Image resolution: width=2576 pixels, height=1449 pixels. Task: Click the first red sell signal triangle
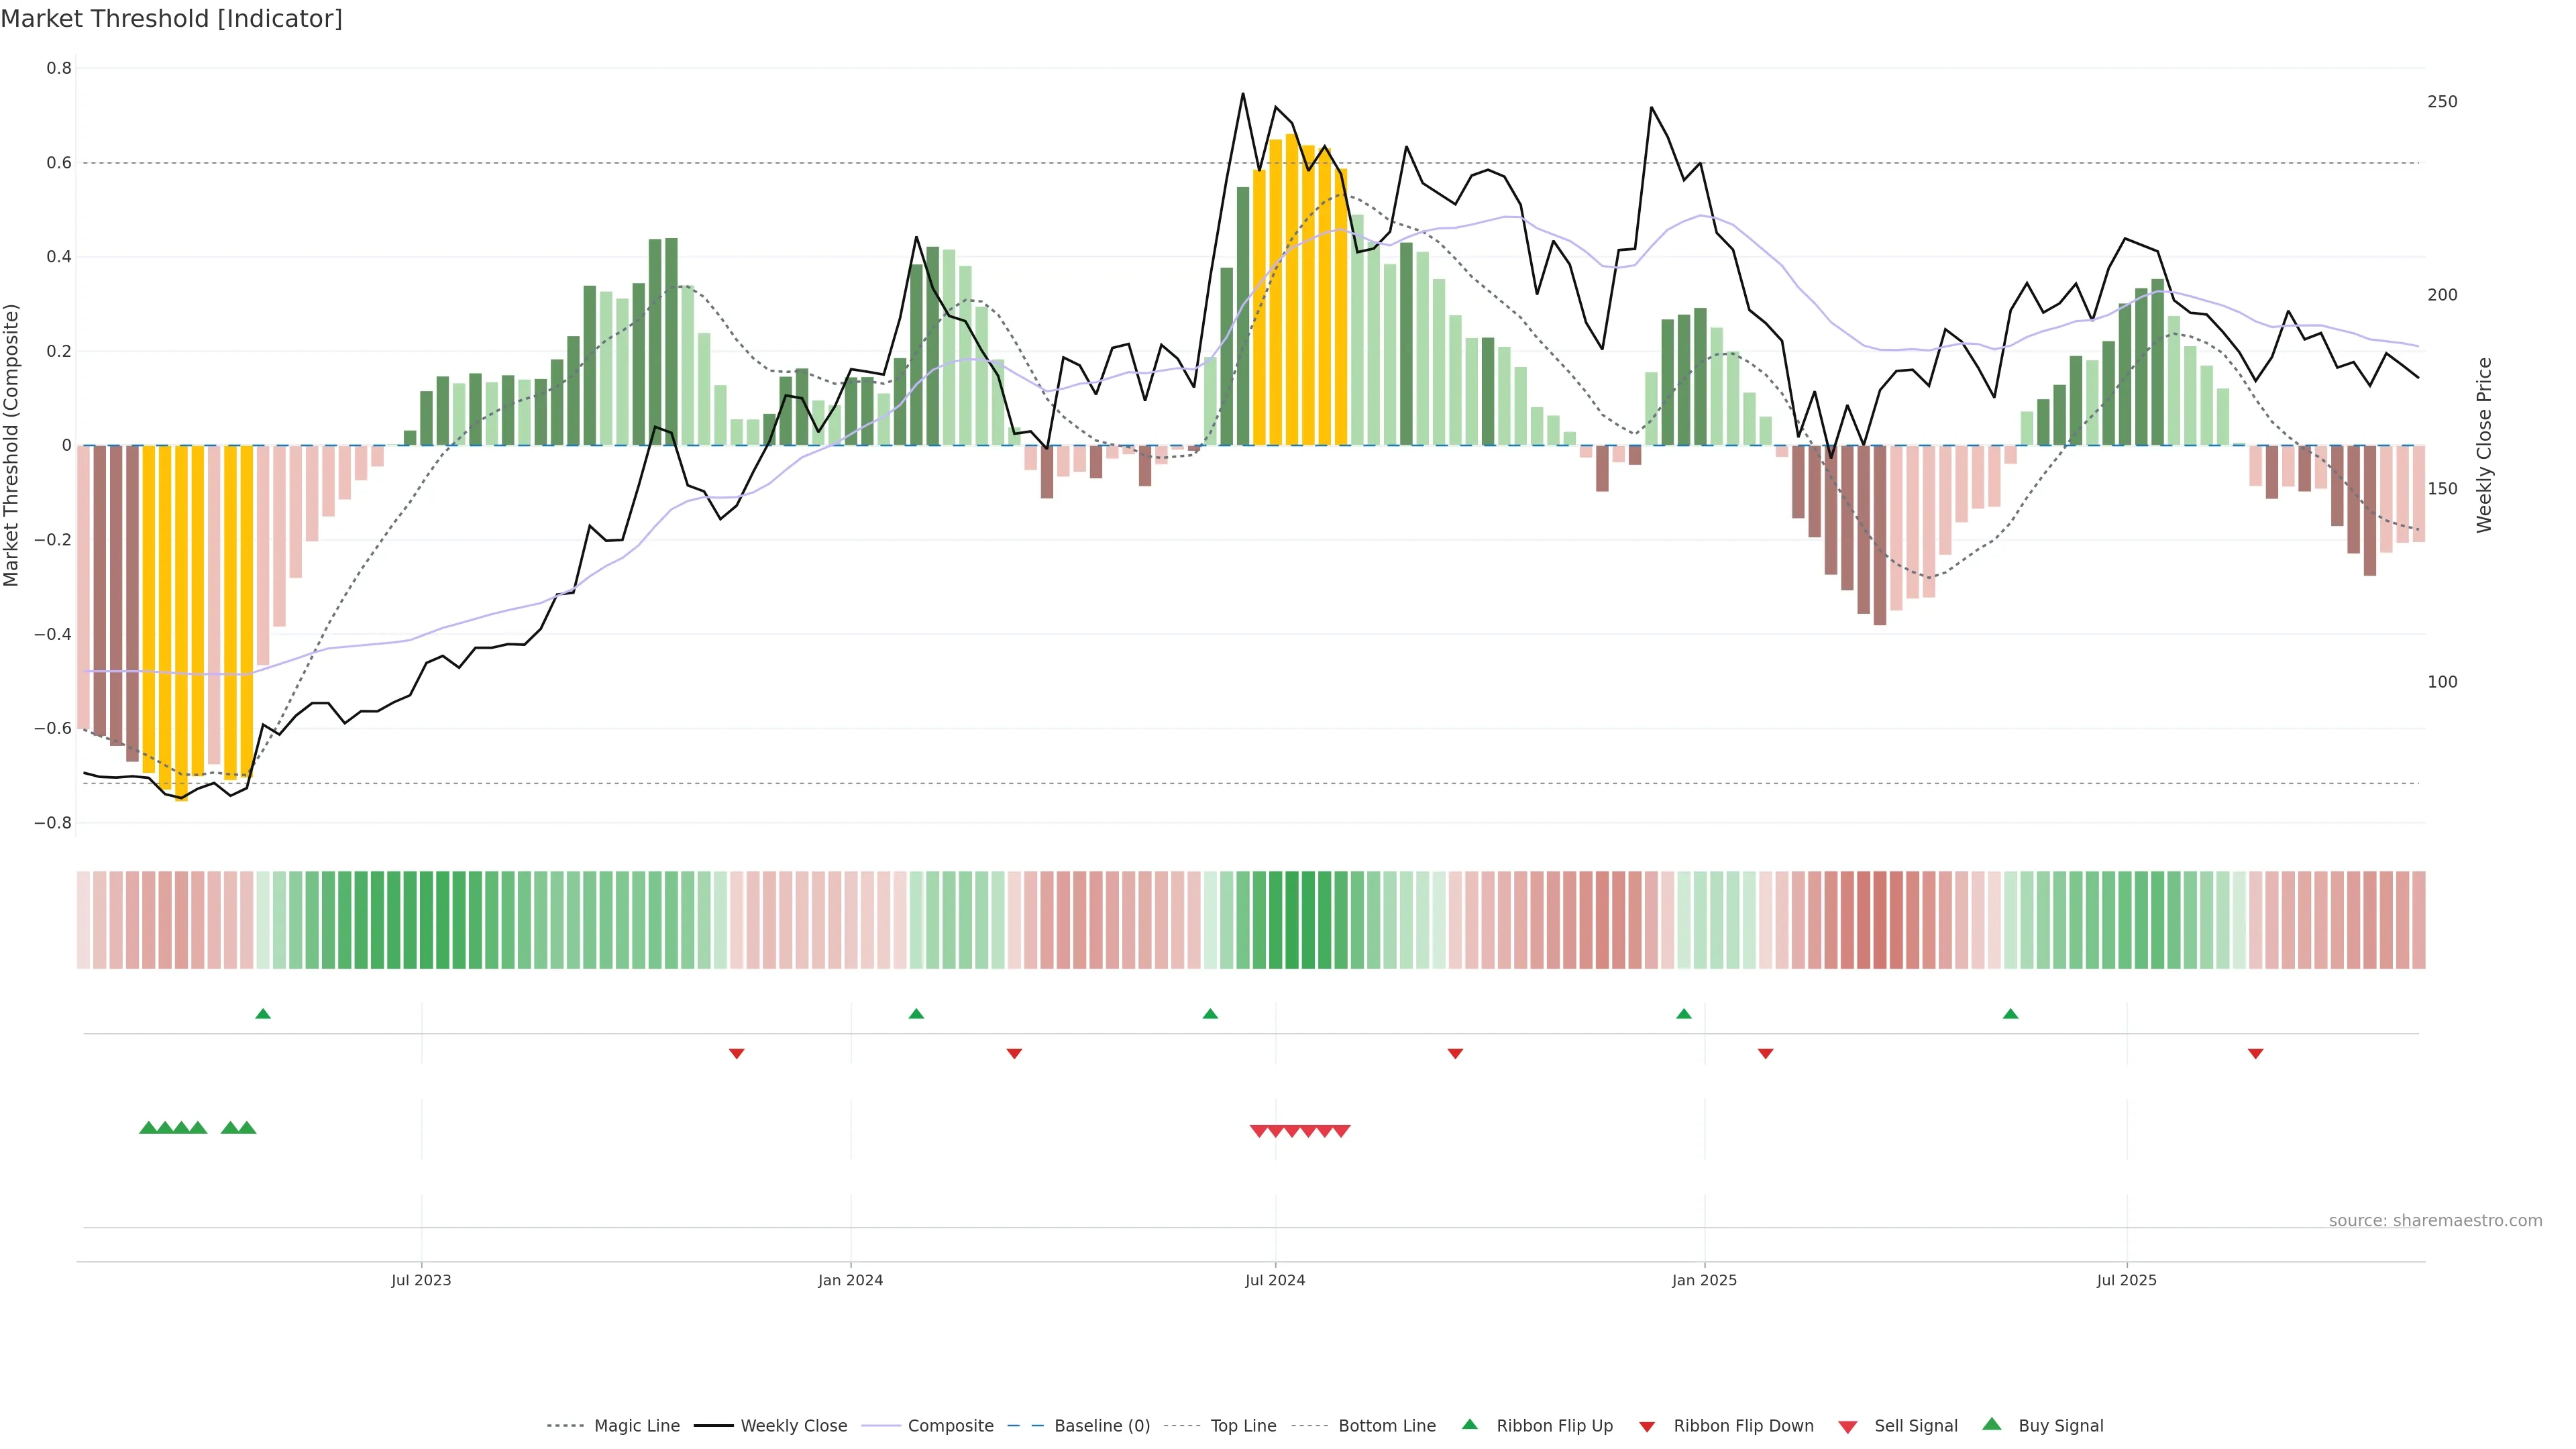click(1259, 1131)
